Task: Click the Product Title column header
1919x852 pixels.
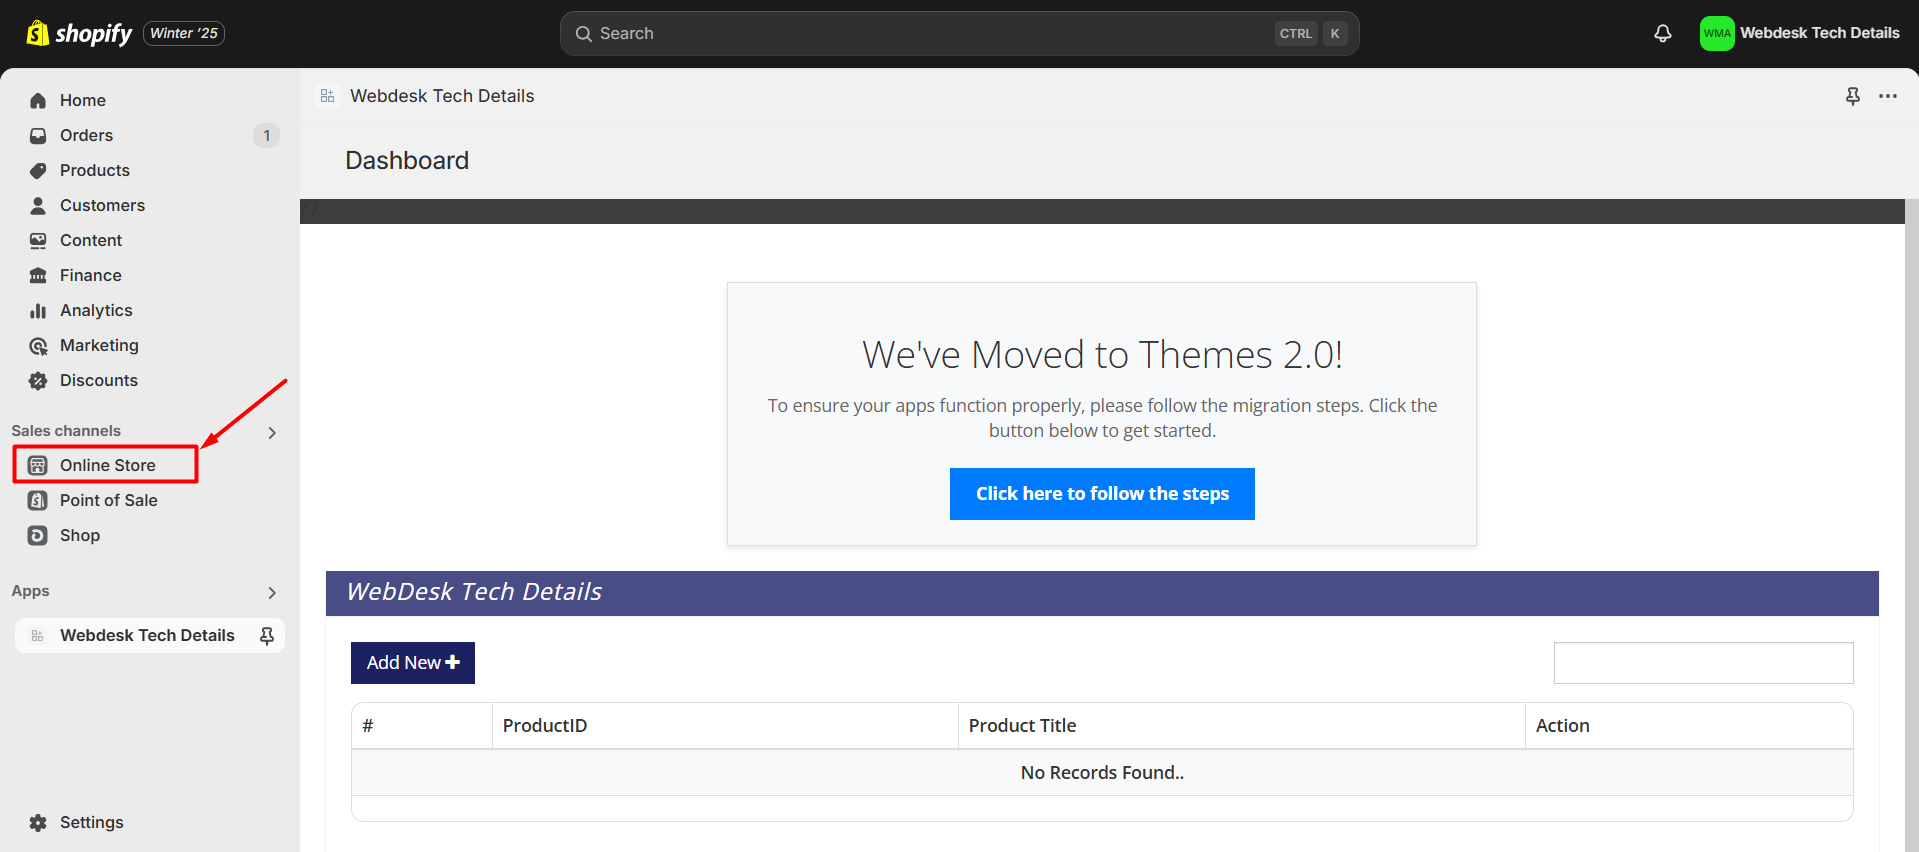Action: pos(1241,726)
